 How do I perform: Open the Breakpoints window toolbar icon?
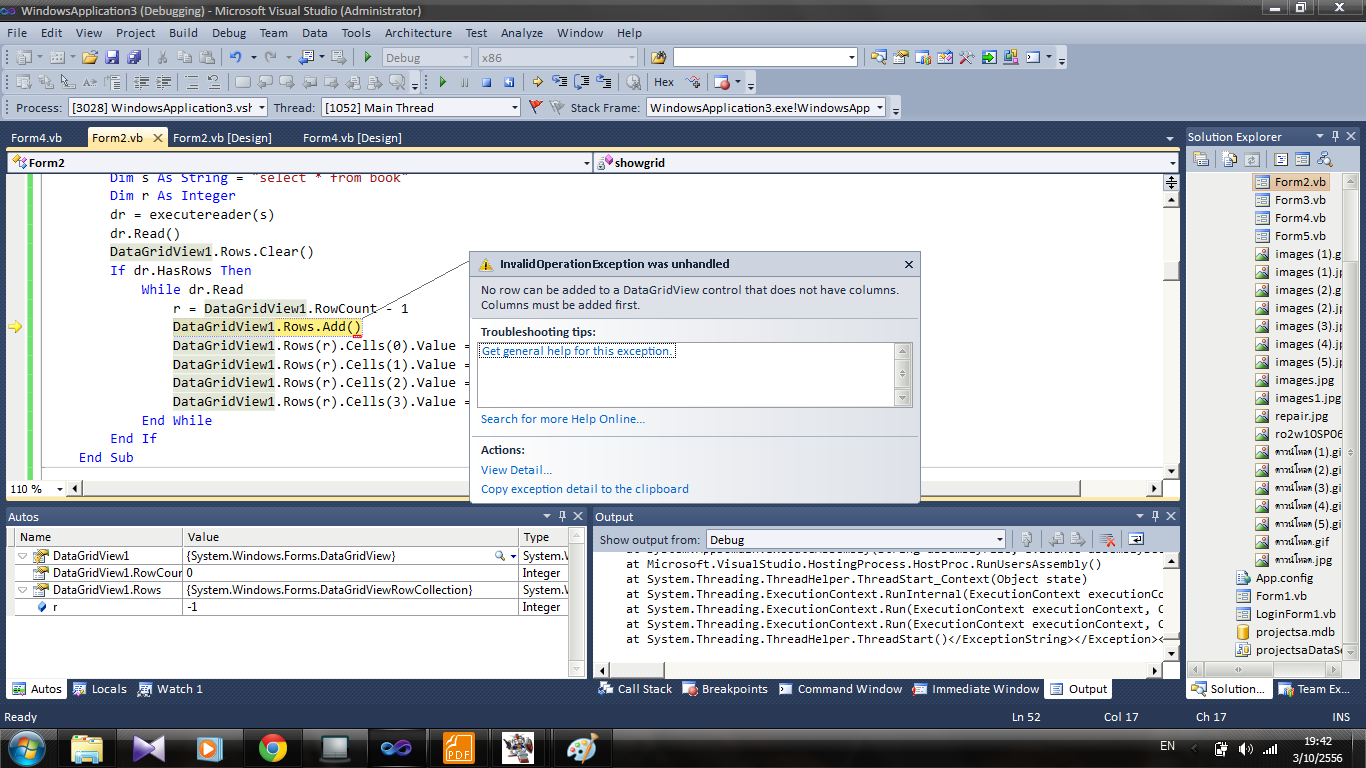(723, 82)
